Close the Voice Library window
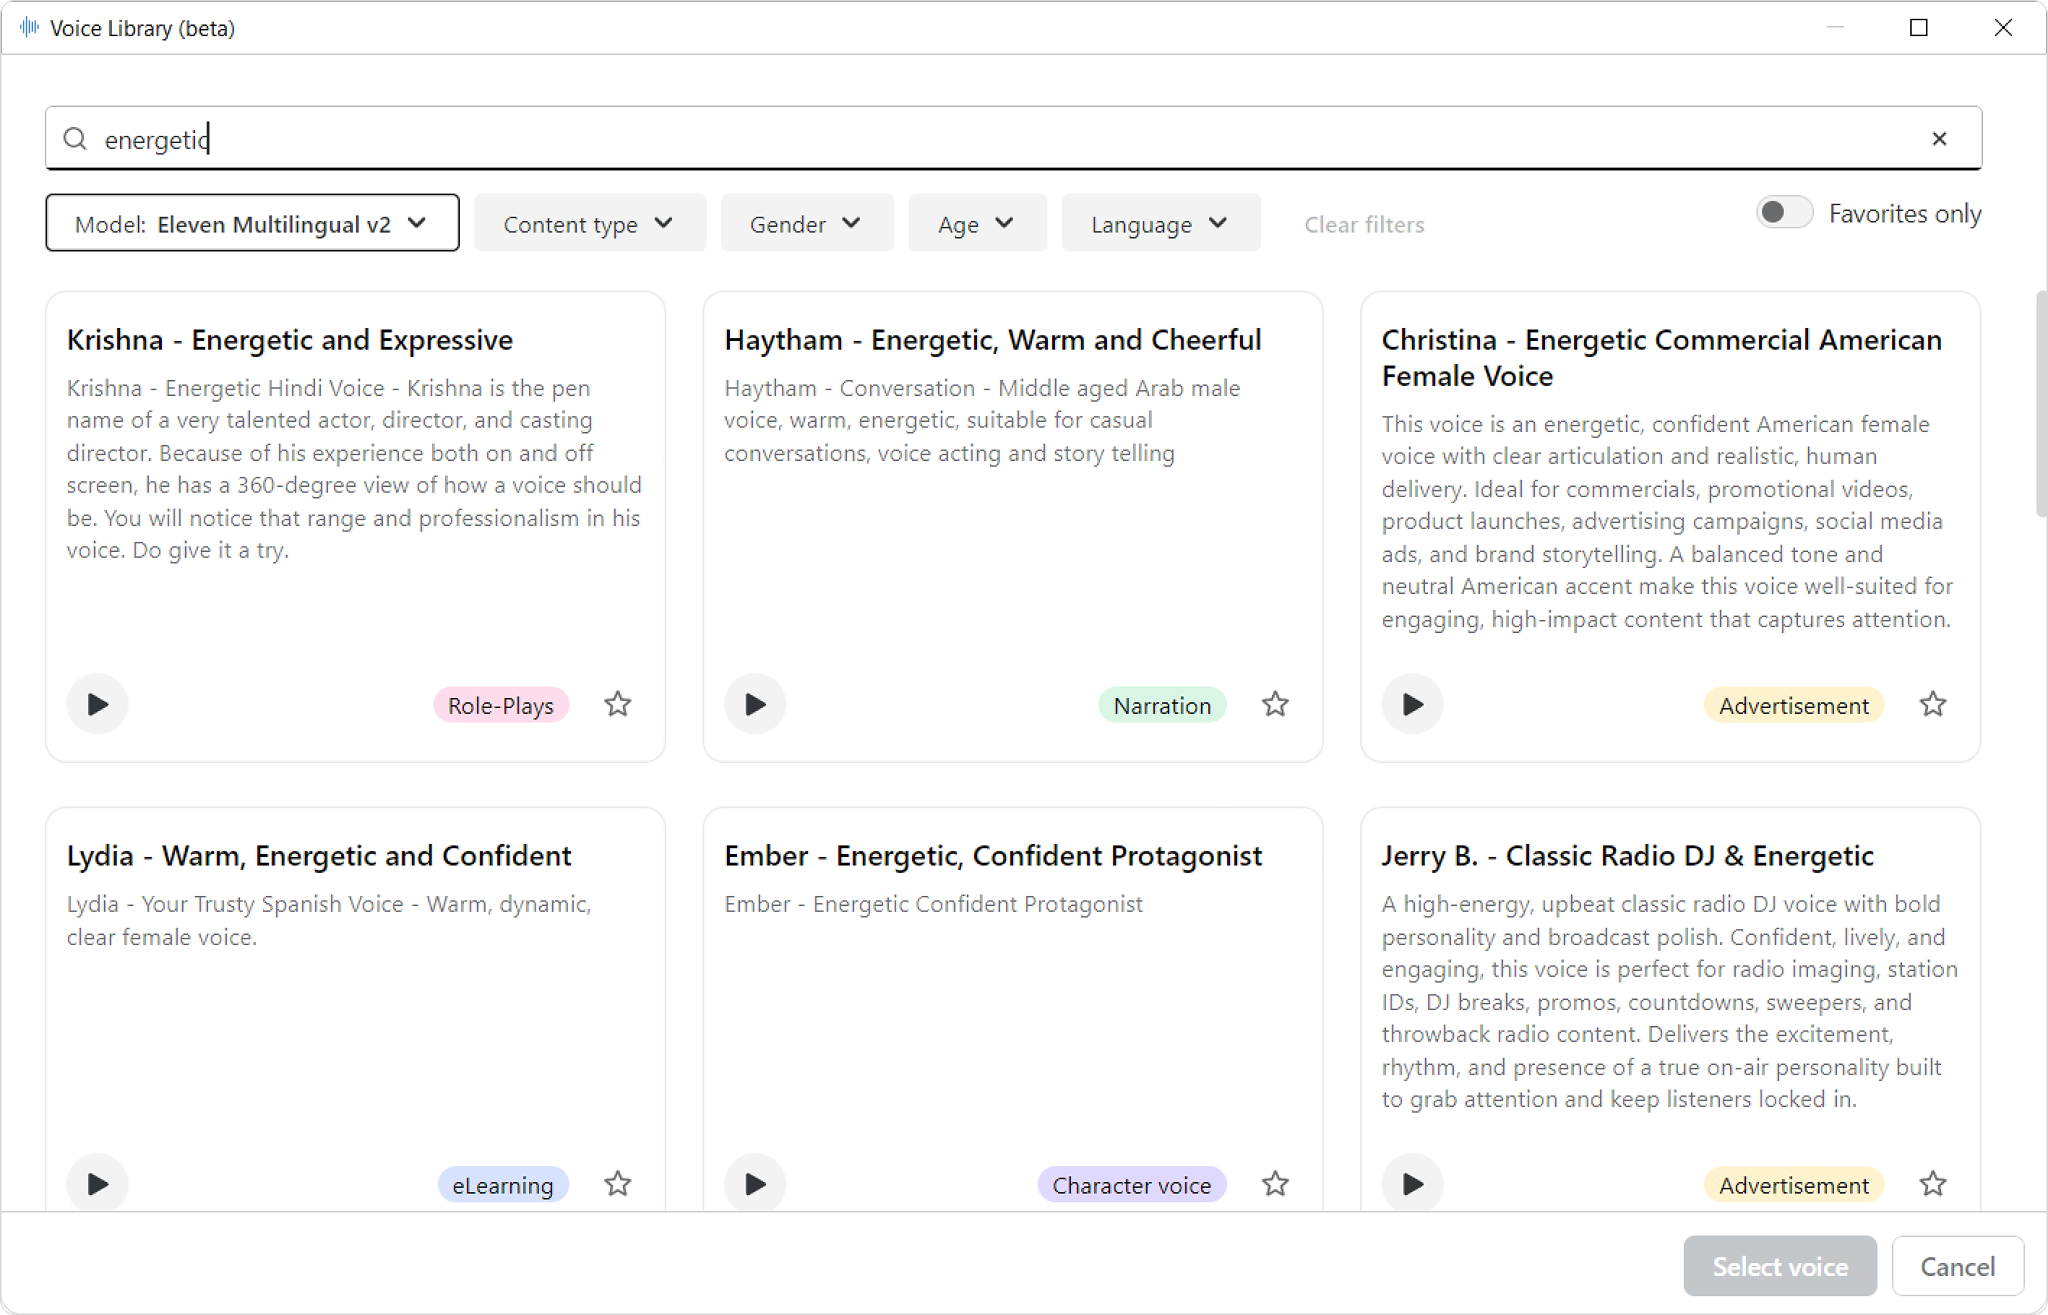Image resolution: width=2048 pixels, height=1315 pixels. pos(2003,27)
